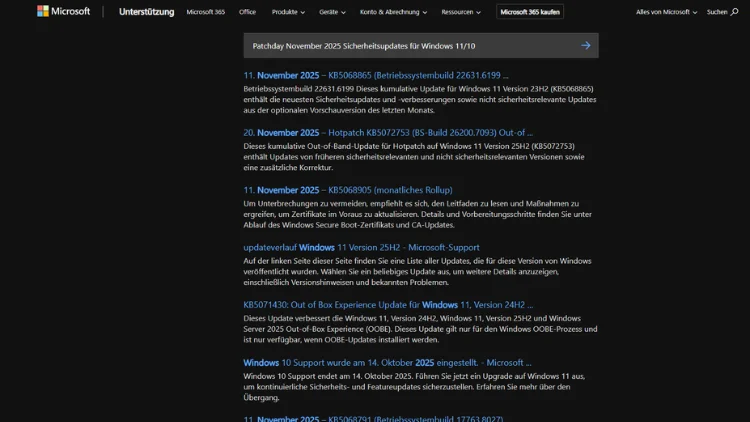The width and height of the screenshot is (750, 422).
Task: Expand the Konto & Abrechnung dropdown
Action: [x=393, y=12]
